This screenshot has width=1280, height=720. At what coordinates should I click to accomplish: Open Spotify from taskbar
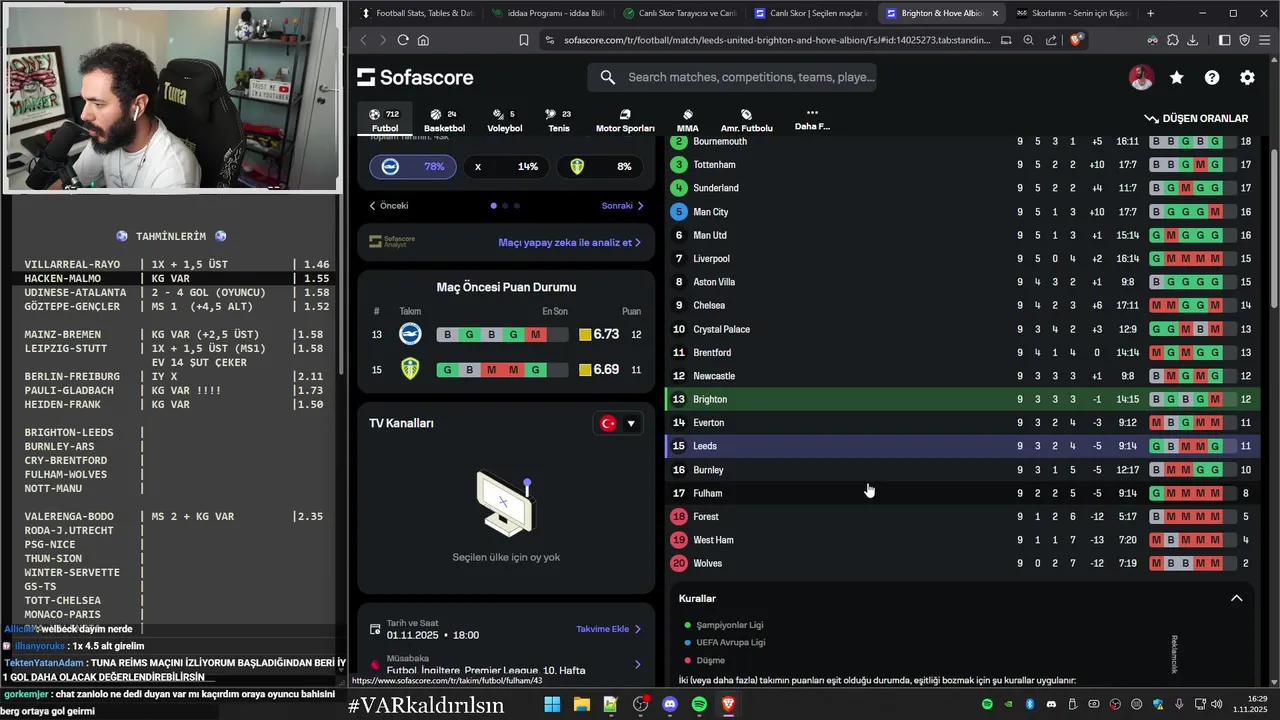click(699, 705)
